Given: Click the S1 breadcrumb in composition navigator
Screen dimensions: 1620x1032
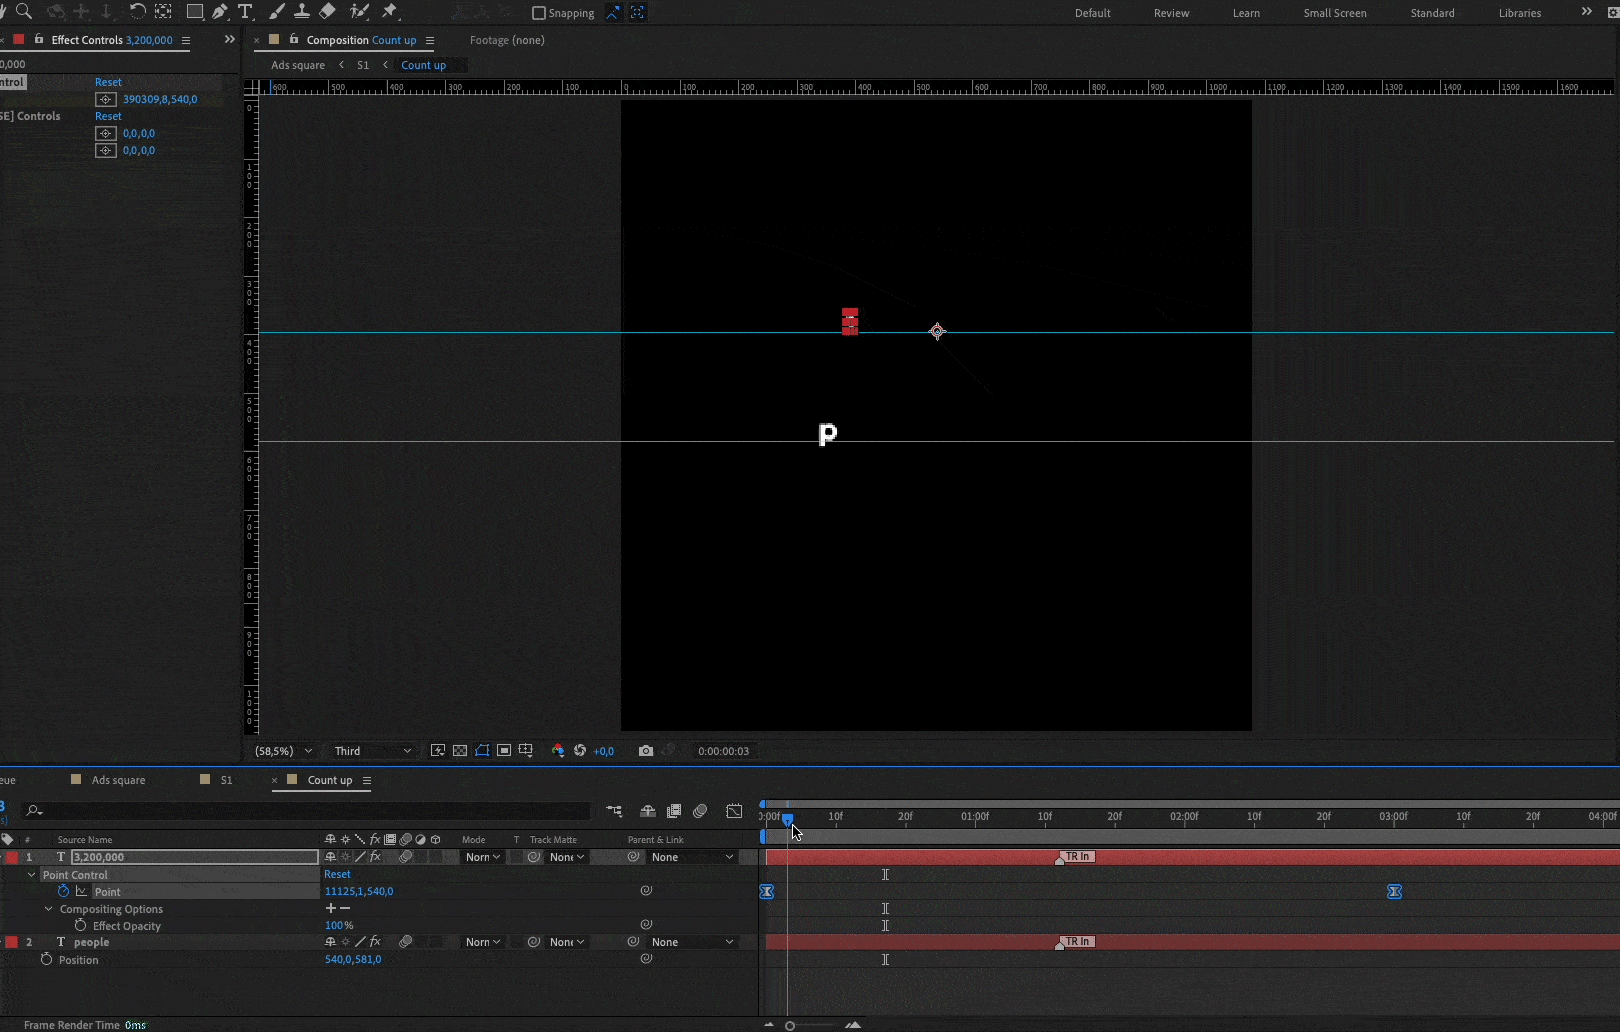Looking at the screenshot, I should [x=363, y=65].
